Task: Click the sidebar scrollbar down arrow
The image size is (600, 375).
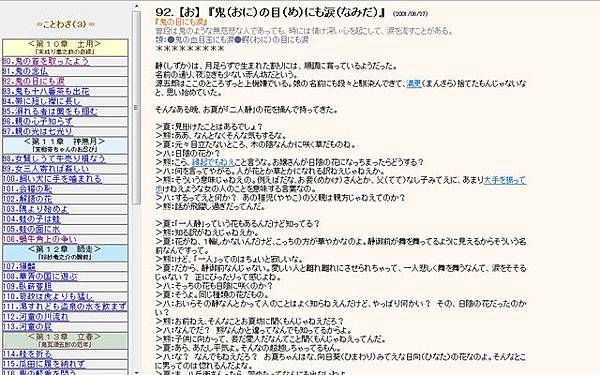Action: 137,372
